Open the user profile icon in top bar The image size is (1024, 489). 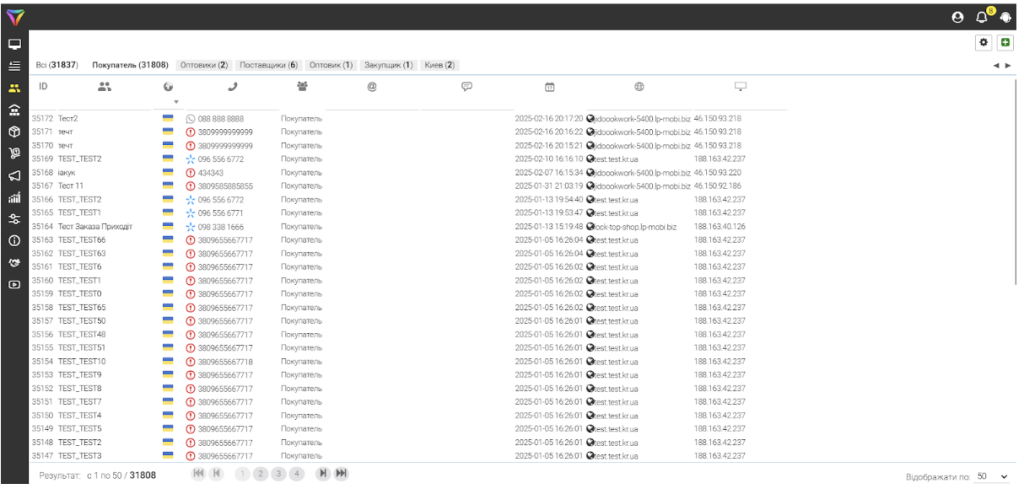click(959, 17)
